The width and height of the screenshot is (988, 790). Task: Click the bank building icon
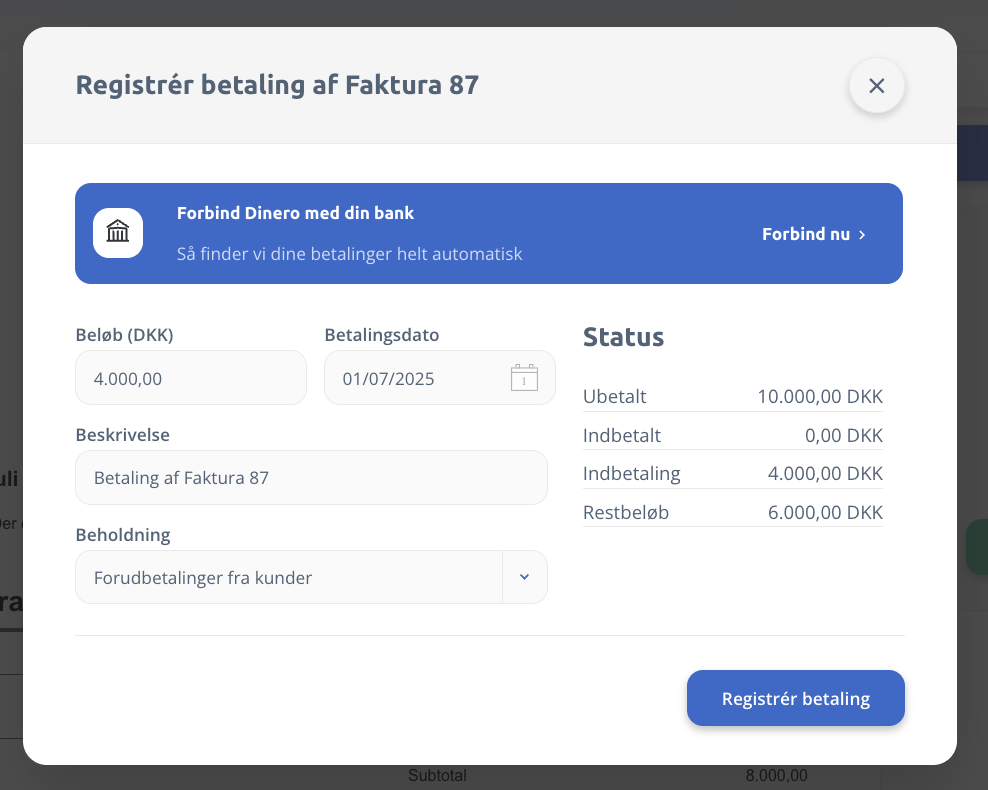[118, 233]
